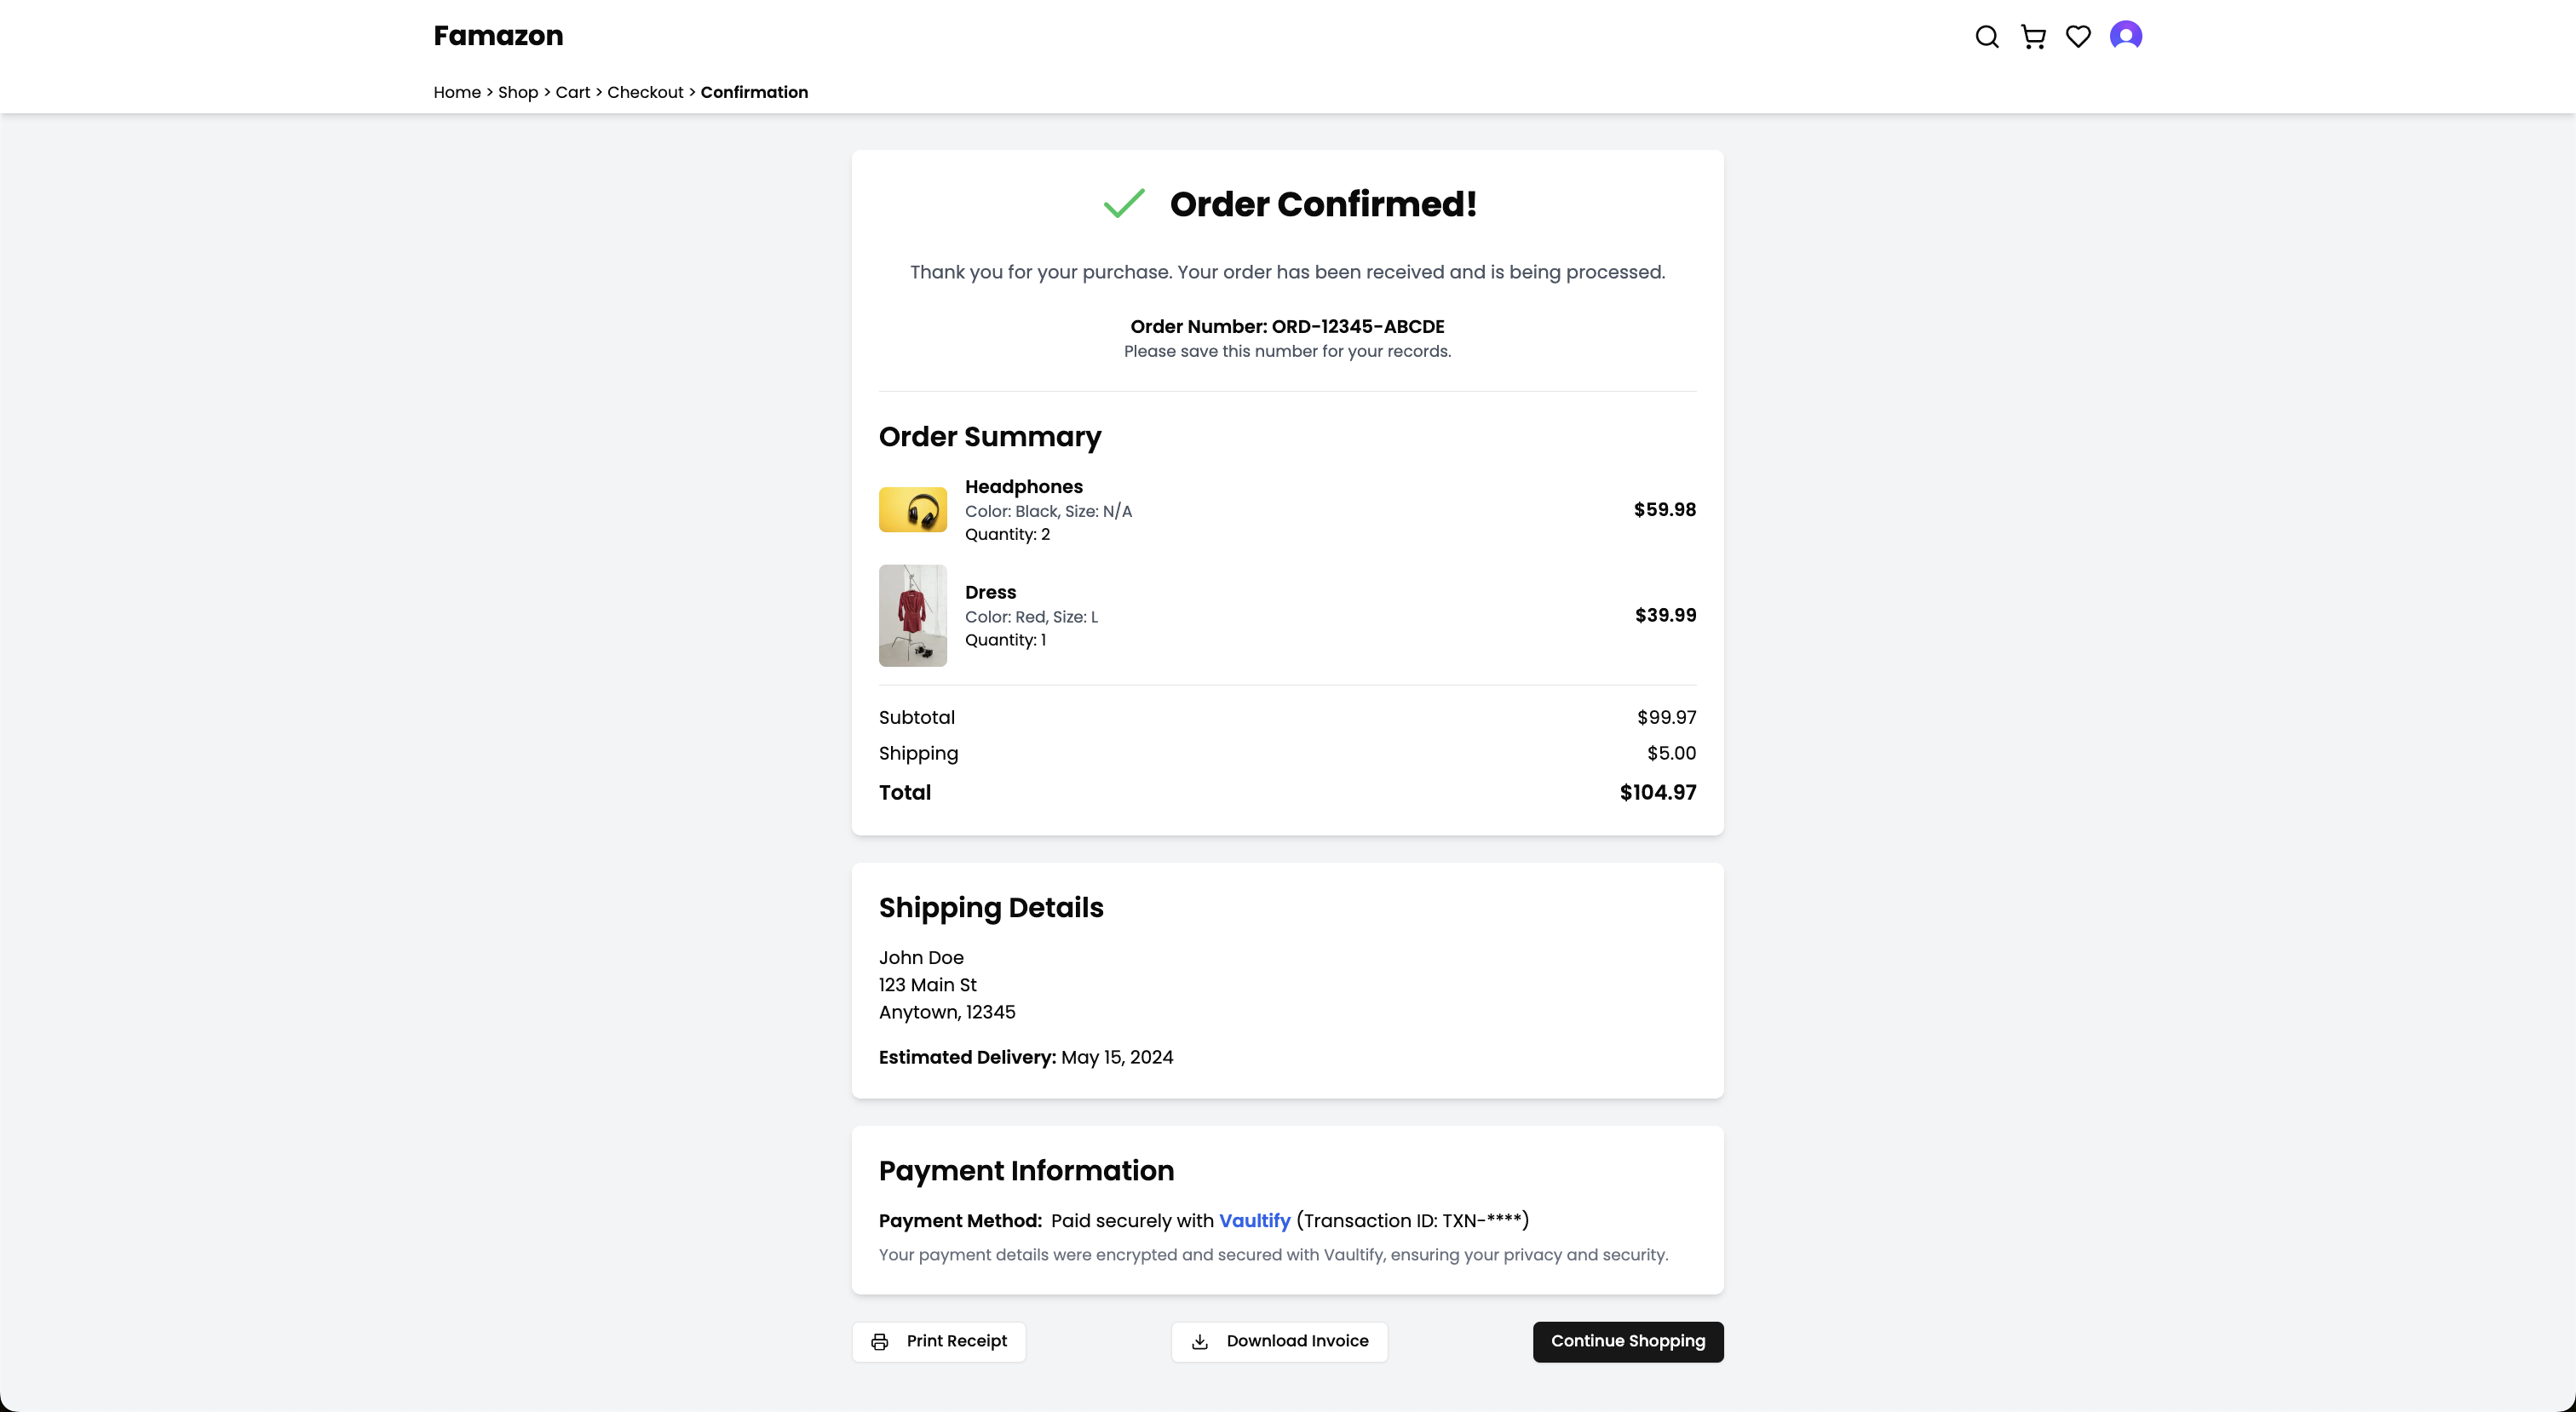Open the search icon in header
The image size is (2576, 1412).
pos(1987,37)
